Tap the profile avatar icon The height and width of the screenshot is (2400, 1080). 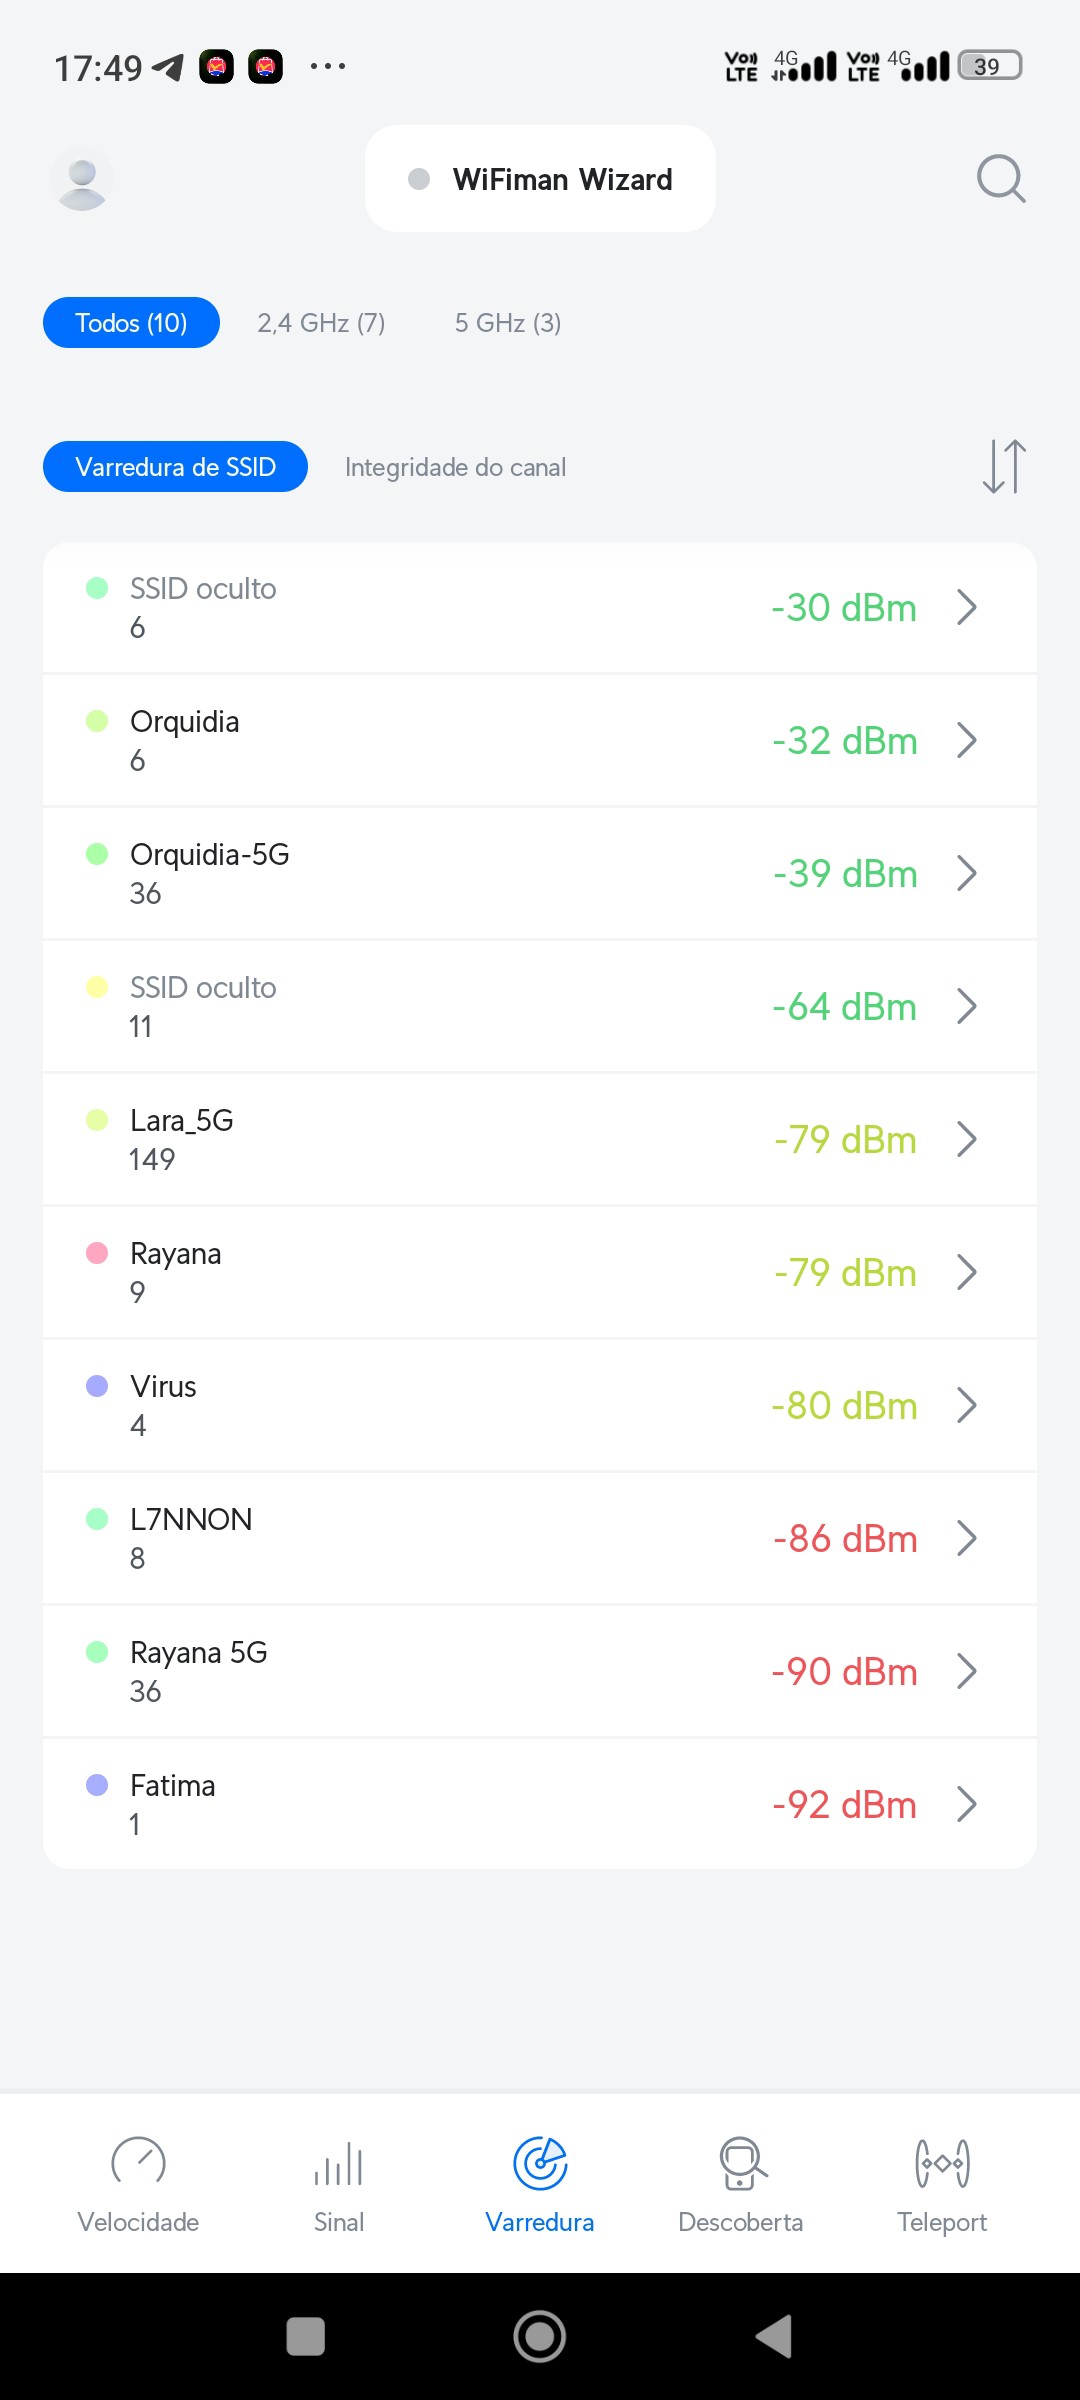82,179
